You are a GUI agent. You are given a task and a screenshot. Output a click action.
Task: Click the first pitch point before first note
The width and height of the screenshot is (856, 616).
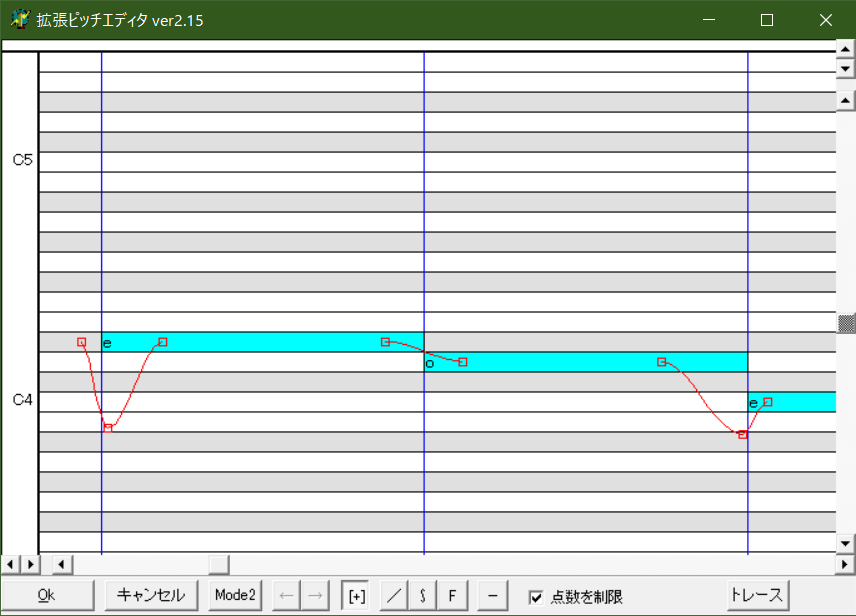(81, 342)
